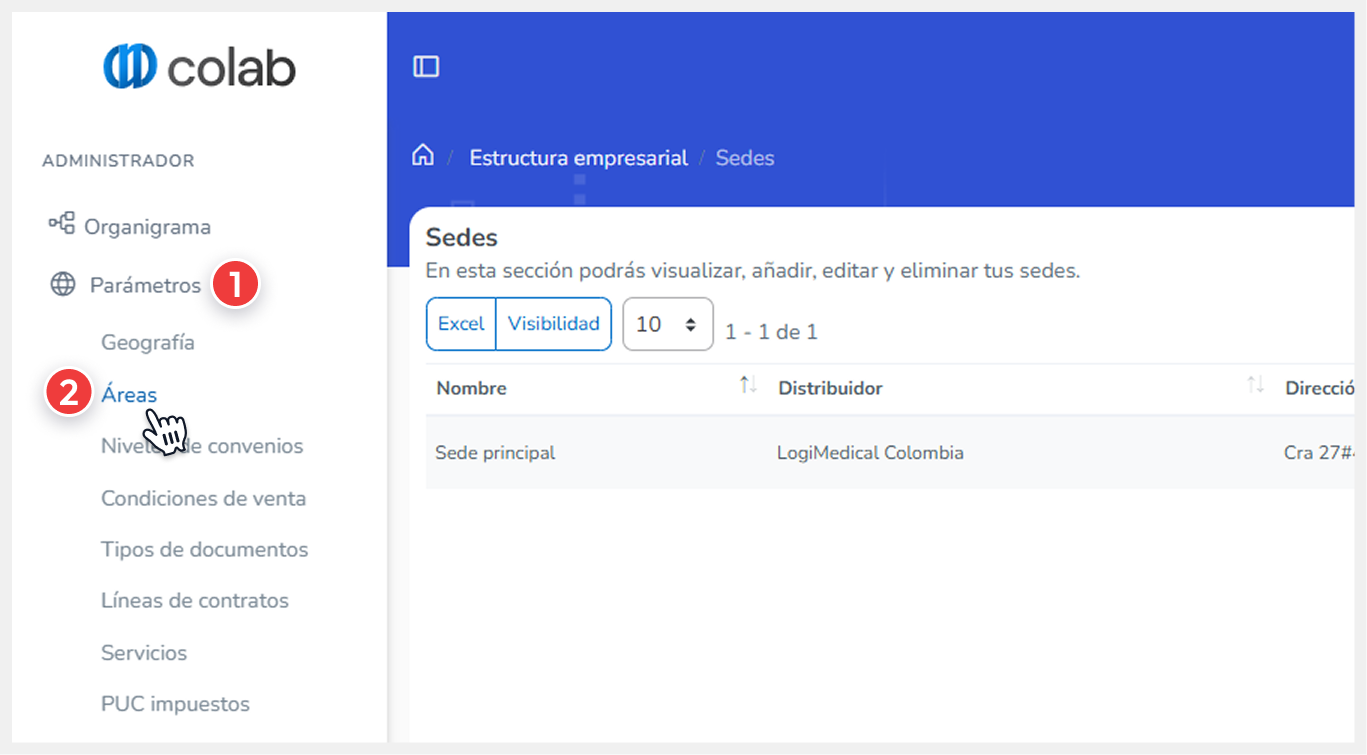Toggle sorting on the Nombre column

471,388
